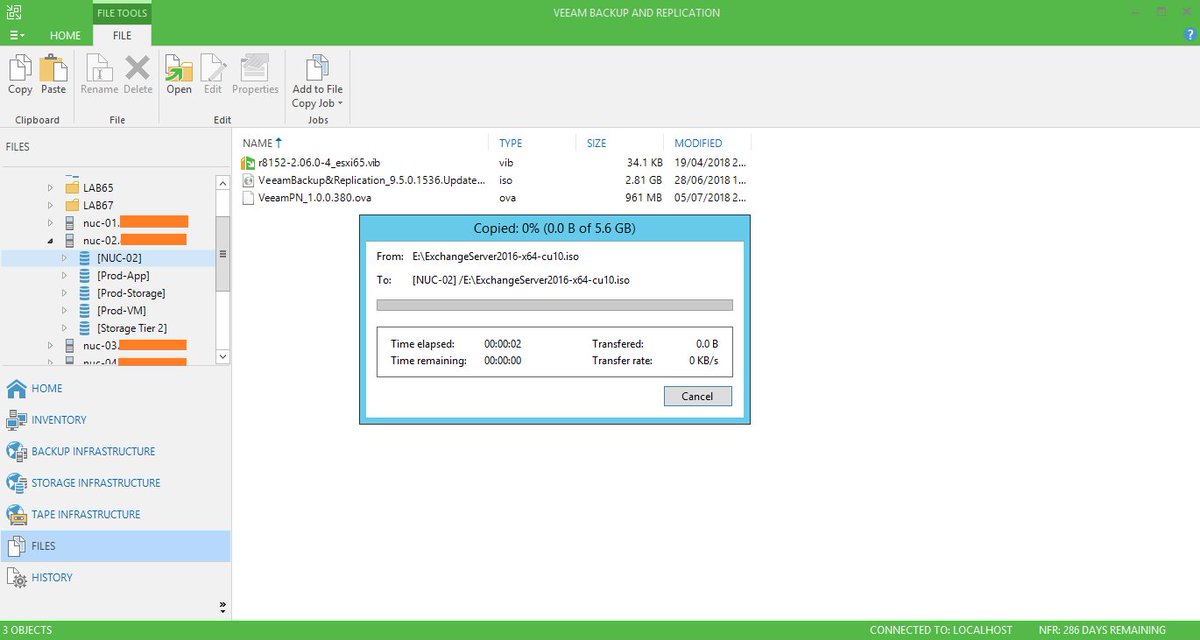Collapse the nuc-02 host node
This screenshot has width=1200, height=640.
(x=51, y=240)
